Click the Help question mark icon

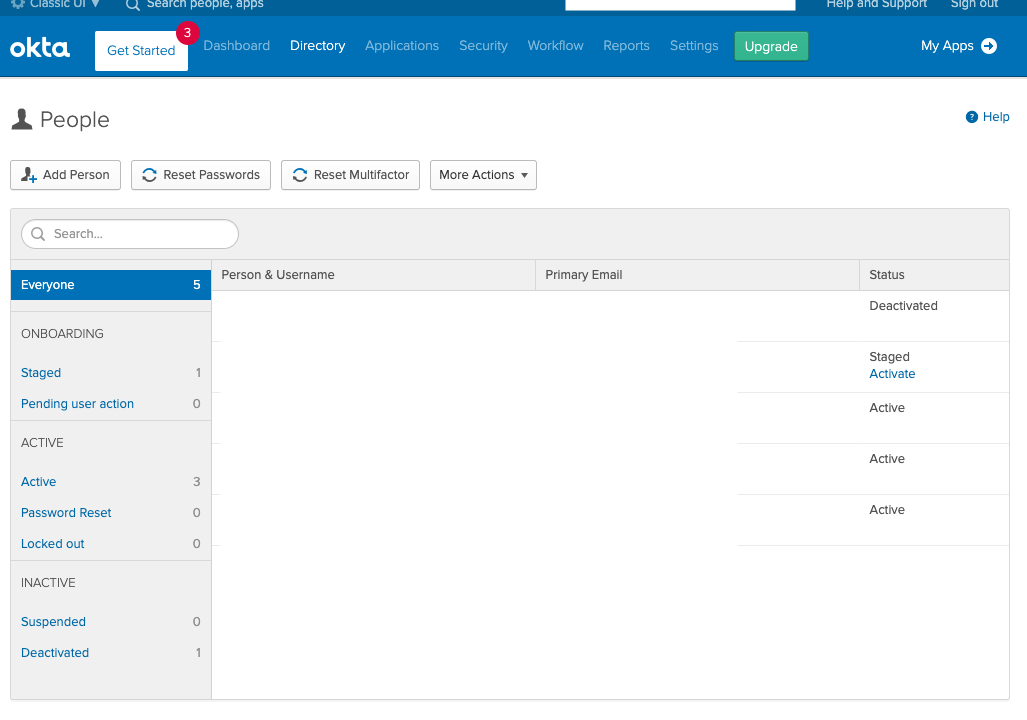pos(971,117)
